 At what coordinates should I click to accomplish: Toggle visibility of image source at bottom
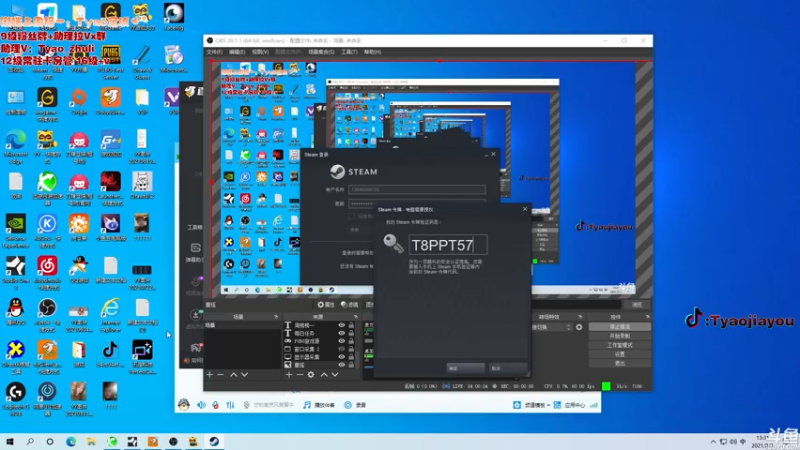pyautogui.click(x=341, y=365)
